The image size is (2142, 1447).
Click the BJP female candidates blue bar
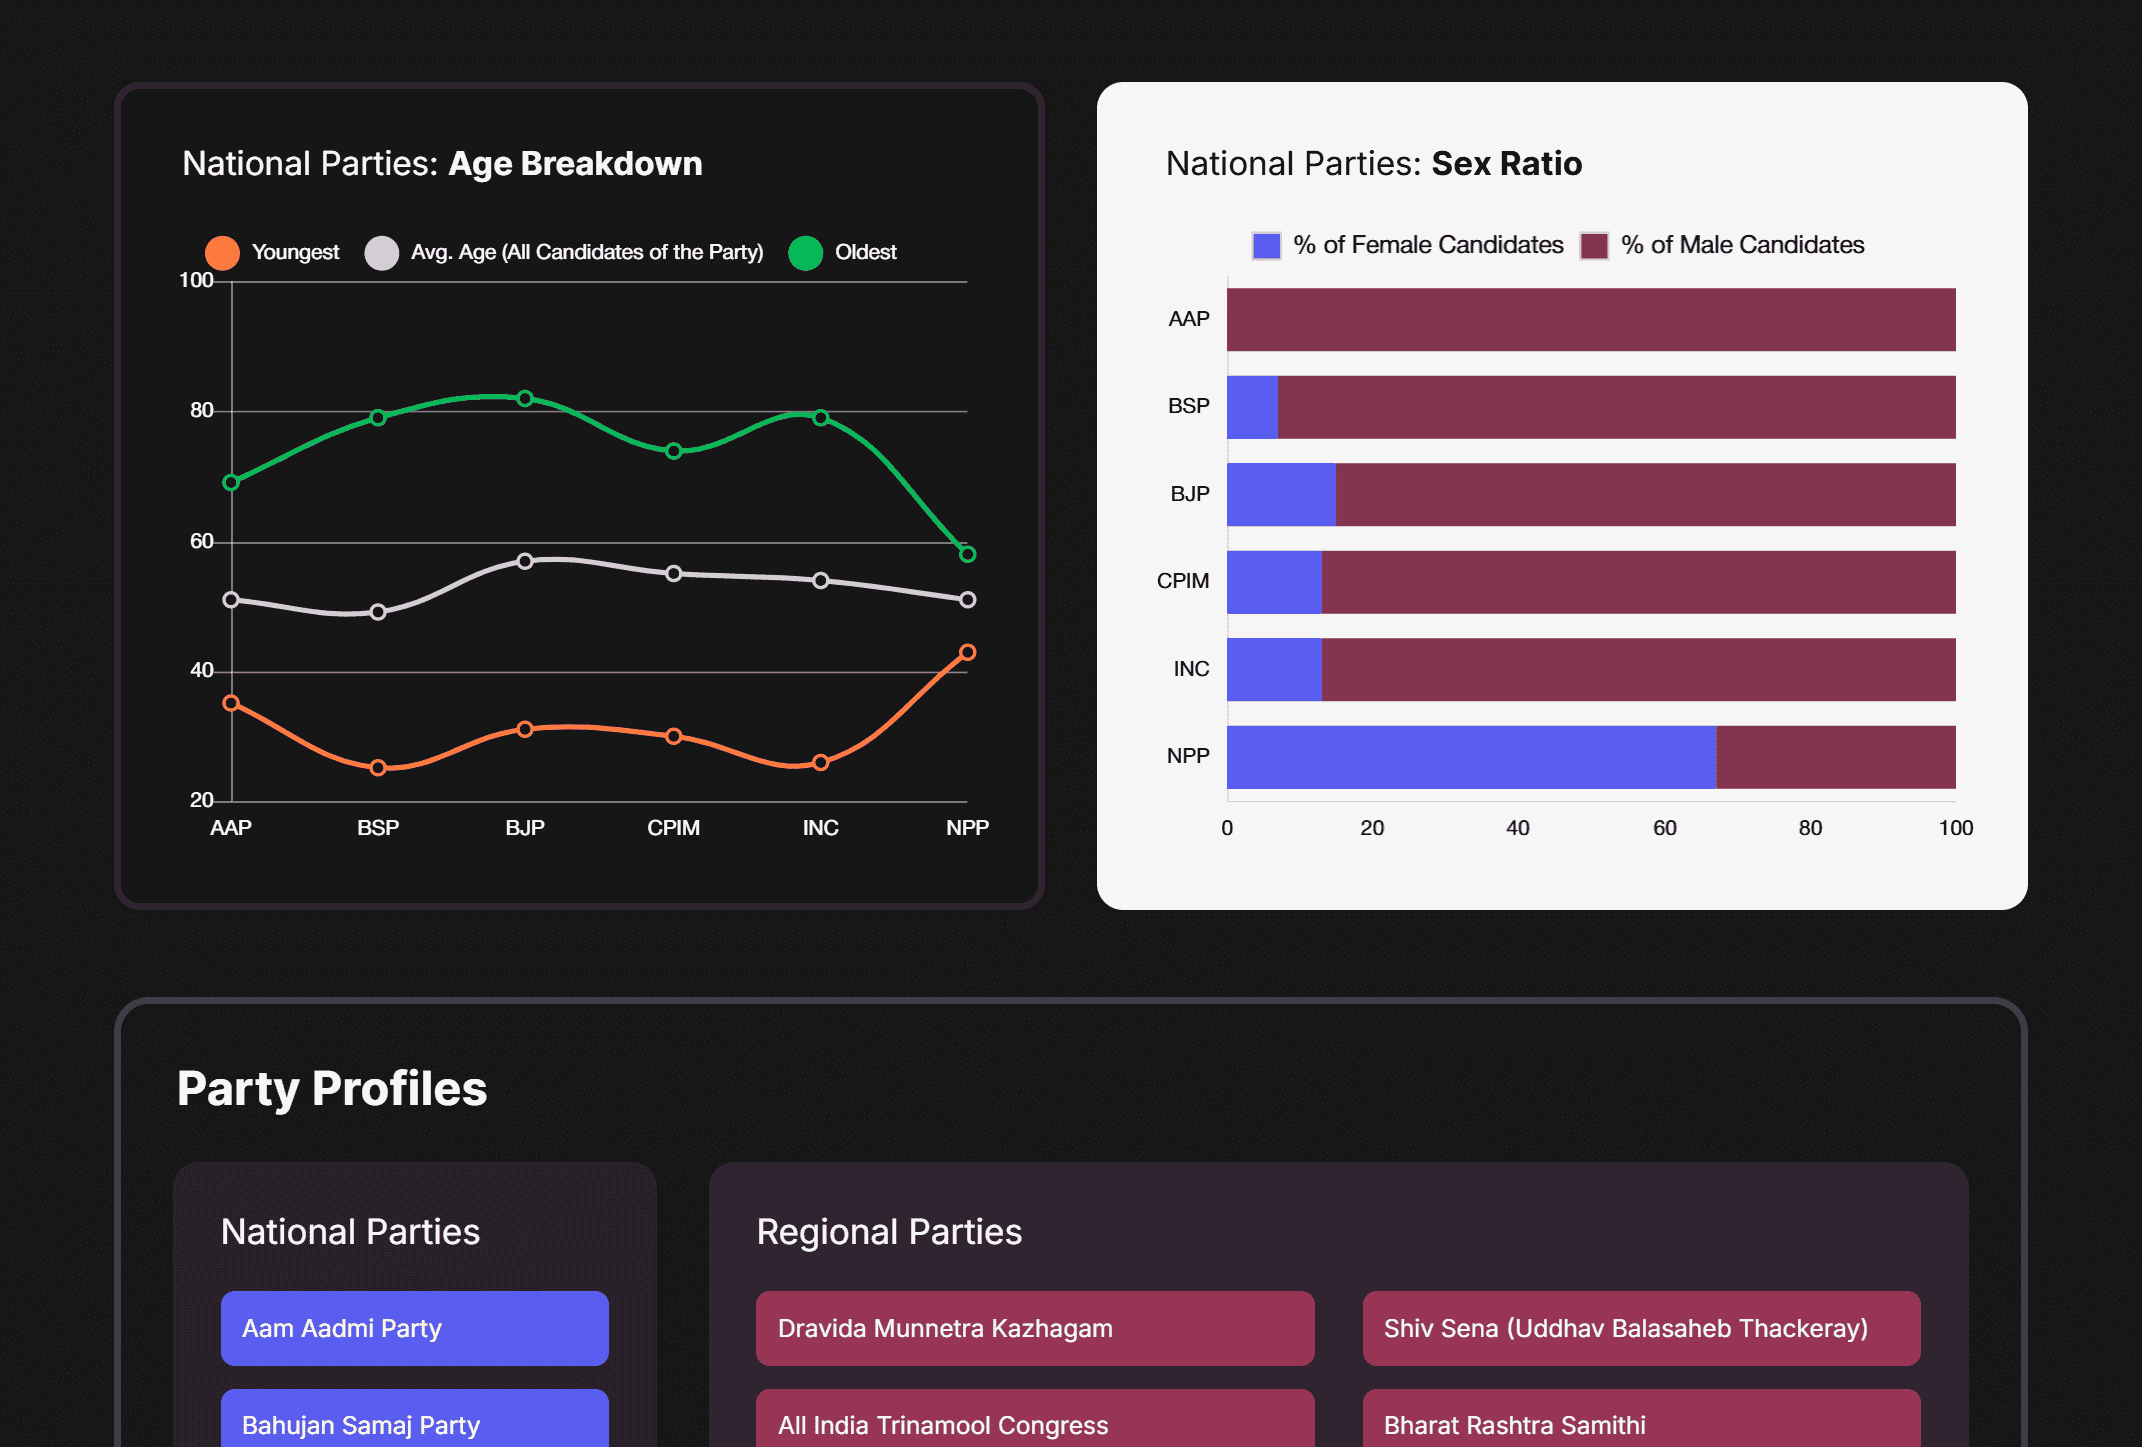point(1281,495)
